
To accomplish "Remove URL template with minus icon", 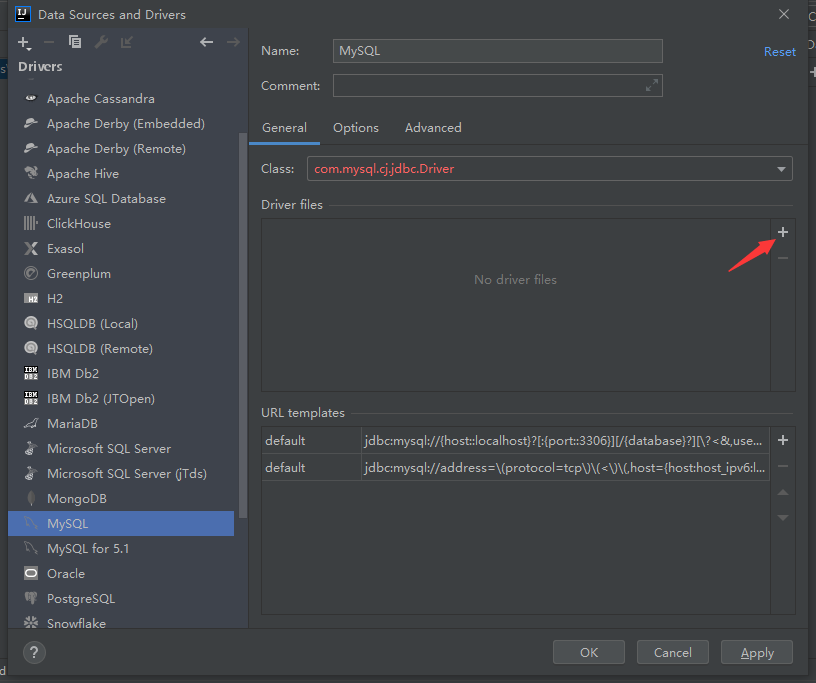I will pos(783,466).
